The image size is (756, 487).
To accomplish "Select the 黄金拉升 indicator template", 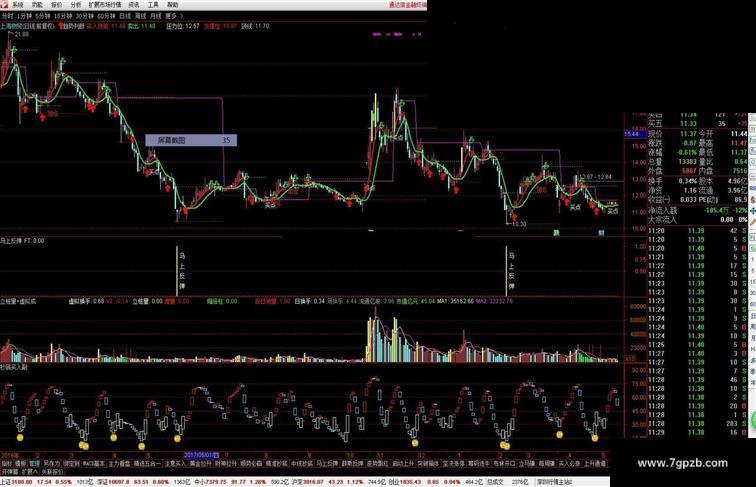I will [x=201, y=463].
